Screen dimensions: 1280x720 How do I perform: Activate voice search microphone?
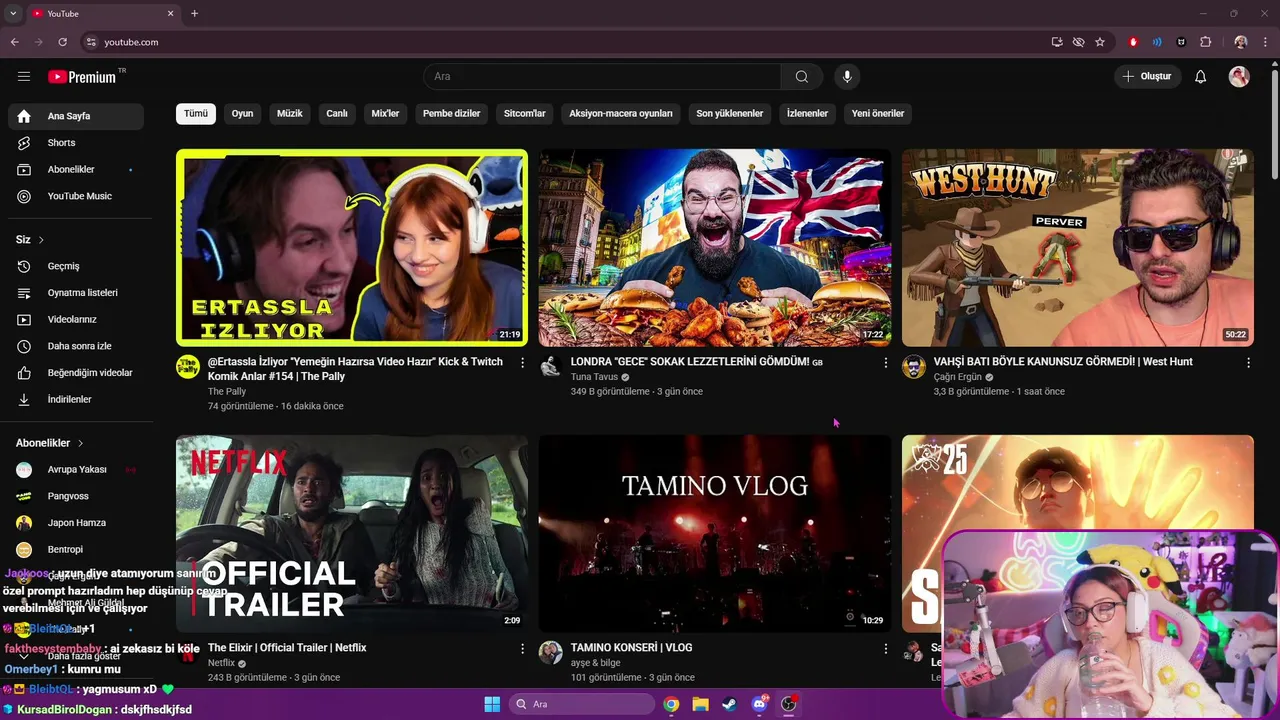pos(847,77)
